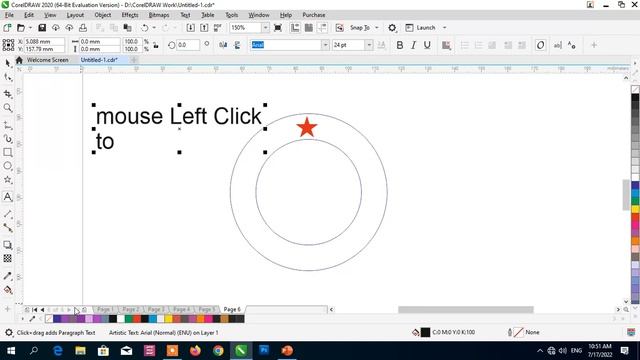This screenshot has width=640, height=360.
Task: Open the Bitmaps menu
Action: [x=159, y=15]
